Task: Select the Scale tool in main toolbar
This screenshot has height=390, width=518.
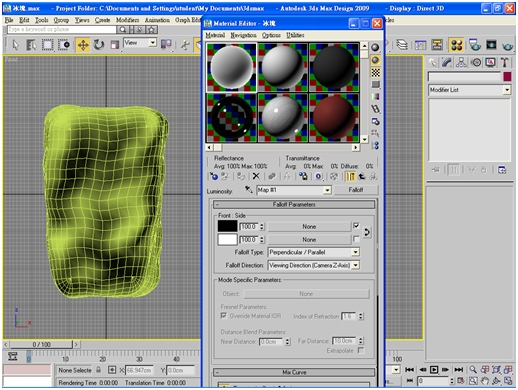Action: point(114,45)
